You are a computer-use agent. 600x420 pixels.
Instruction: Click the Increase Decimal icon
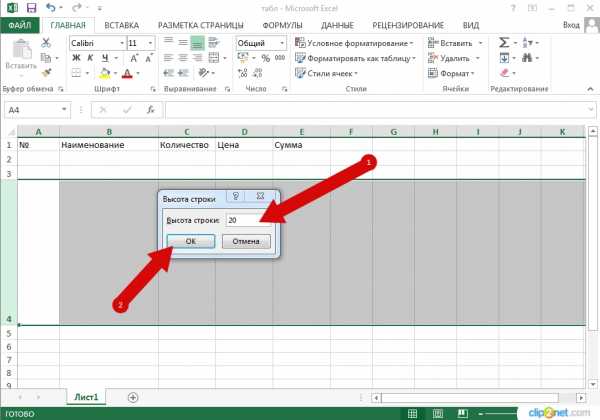click(x=243, y=73)
